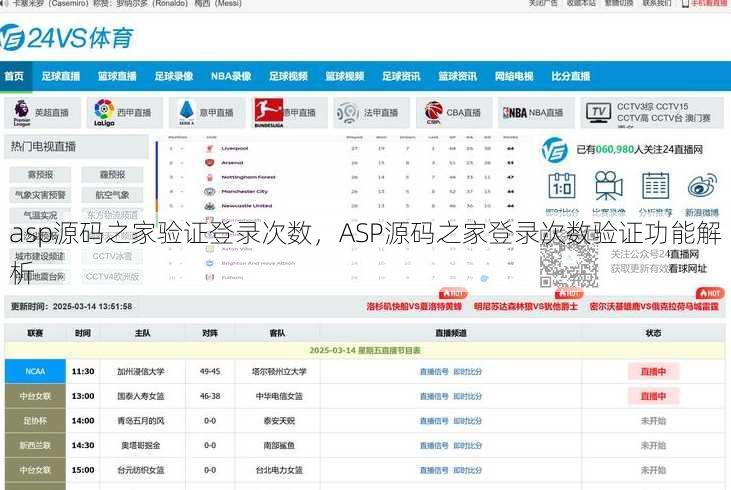The height and width of the screenshot is (490, 731).
Task: Click 即时比分 for 奥塔哥掘金 match
Action: point(468,446)
